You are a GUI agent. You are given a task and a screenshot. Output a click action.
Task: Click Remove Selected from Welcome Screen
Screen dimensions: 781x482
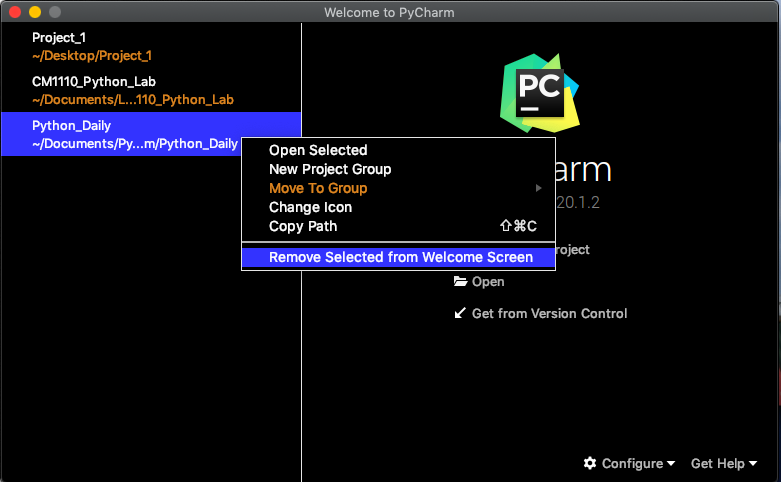coord(398,257)
